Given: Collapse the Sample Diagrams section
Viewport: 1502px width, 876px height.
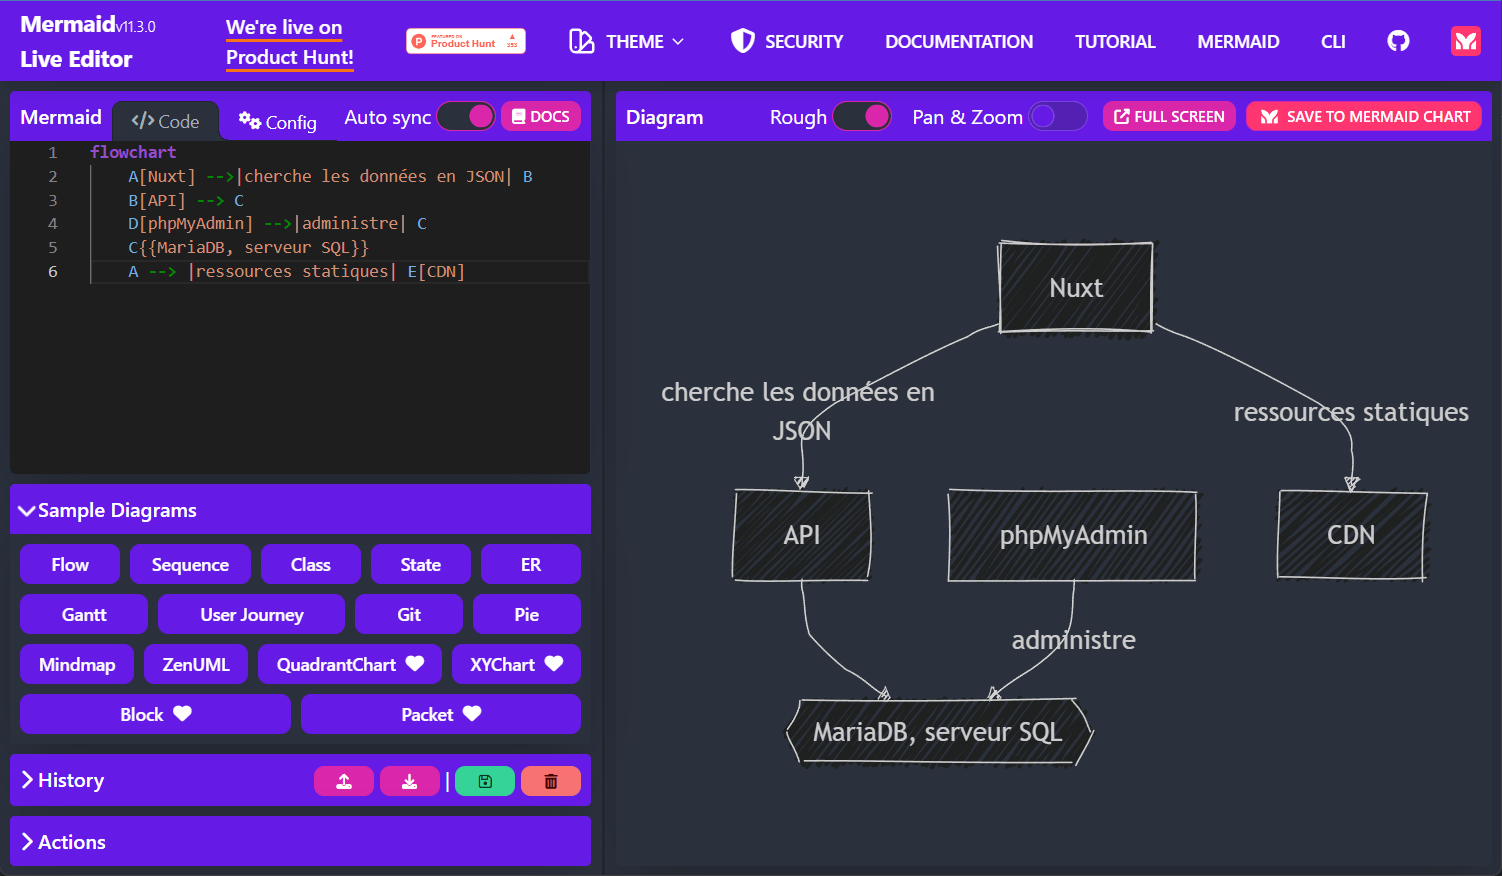Looking at the screenshot, I should pos(300,510).
